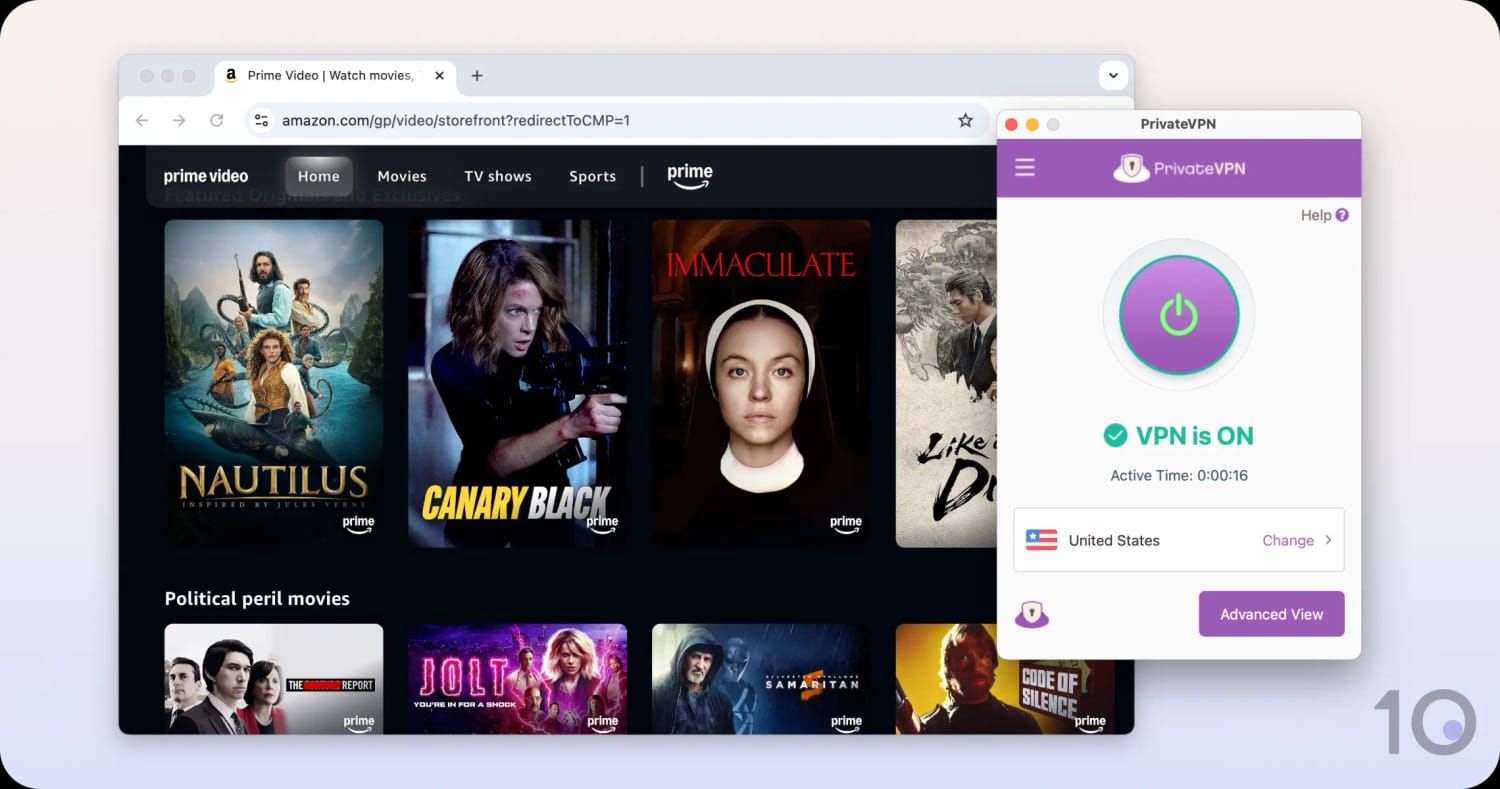1500x789 pixels.
Task: Click the VPN is ON status text
Action: 1194,436
